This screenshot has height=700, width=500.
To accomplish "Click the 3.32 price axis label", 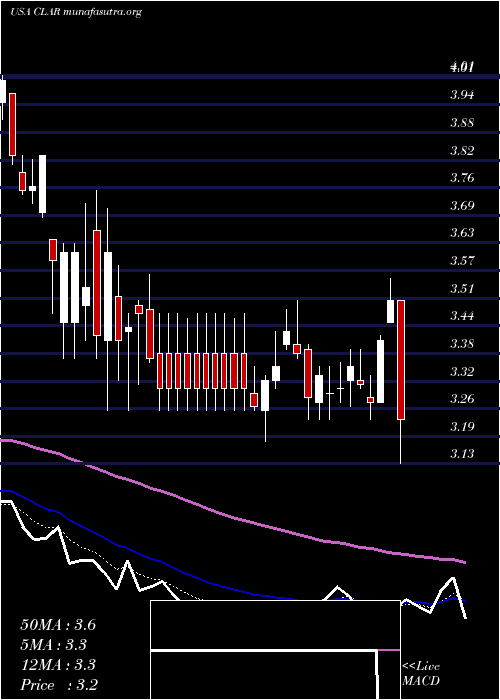I will [462, 371].
